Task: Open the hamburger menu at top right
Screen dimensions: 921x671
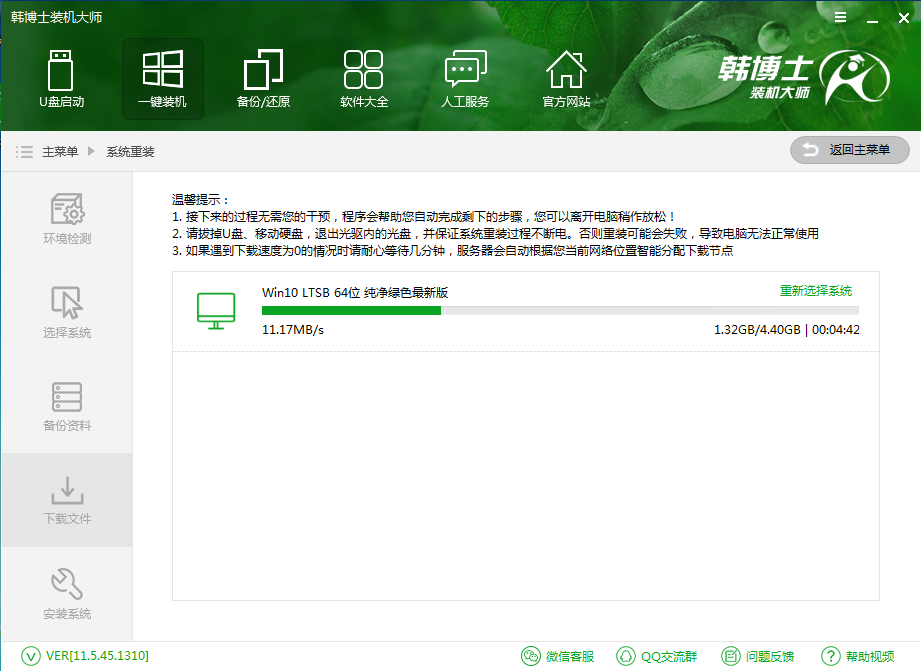Action: click(x=839, y=16)
